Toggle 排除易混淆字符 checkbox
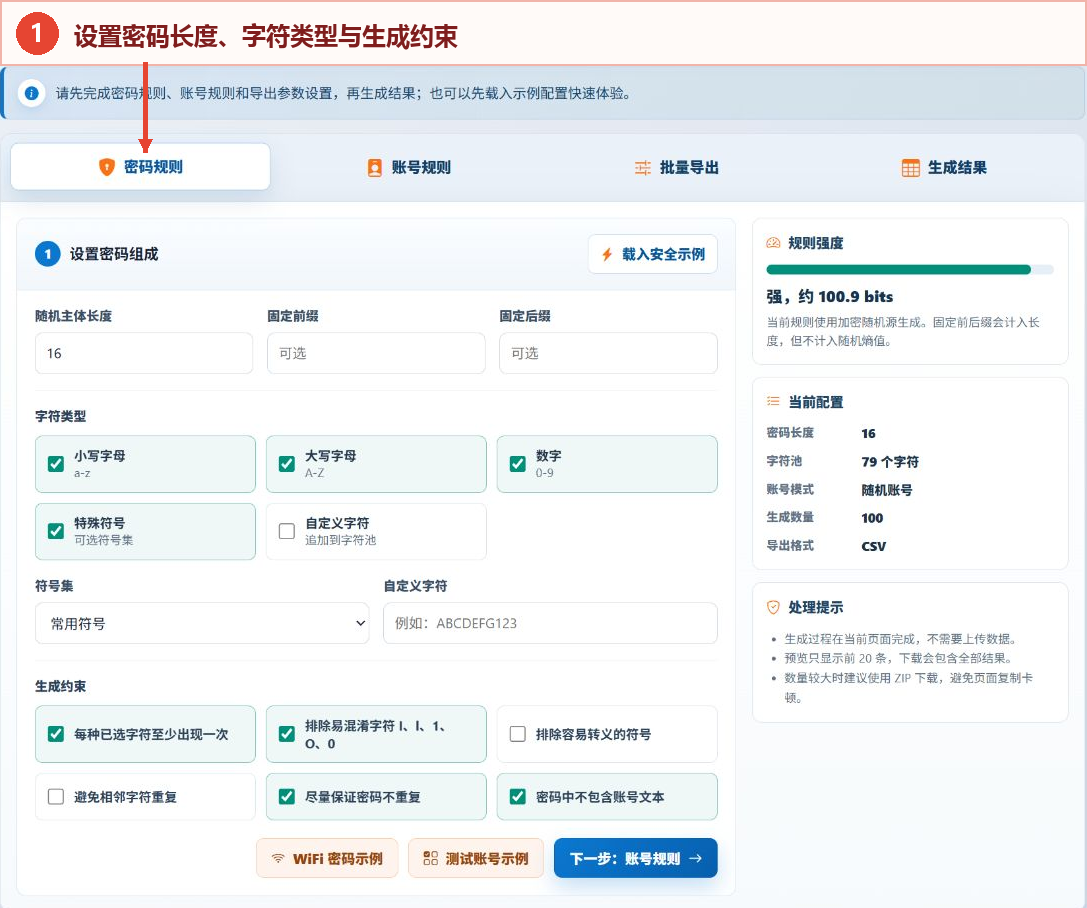Viewport: 1087px width, 908px height. click(x=286, y=734)
